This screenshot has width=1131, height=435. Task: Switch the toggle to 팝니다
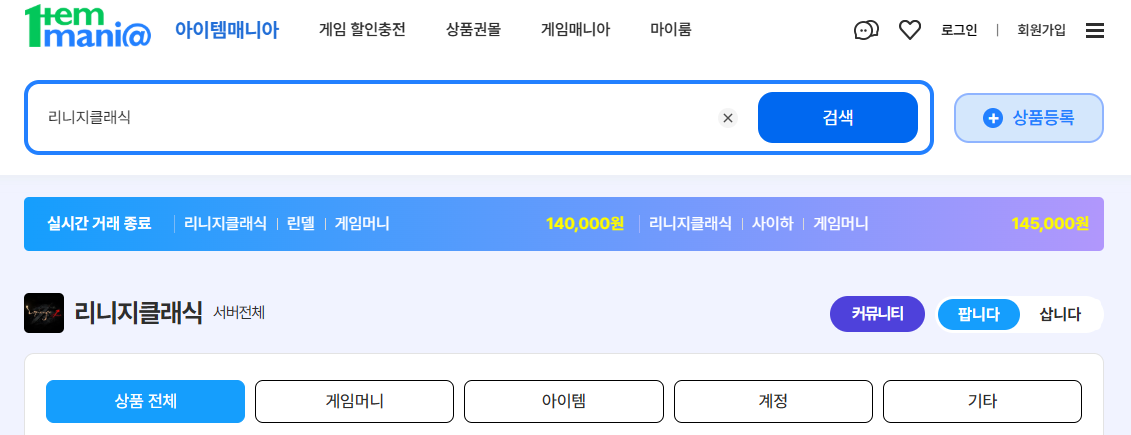pyautogui.click(x=979, y=315)
